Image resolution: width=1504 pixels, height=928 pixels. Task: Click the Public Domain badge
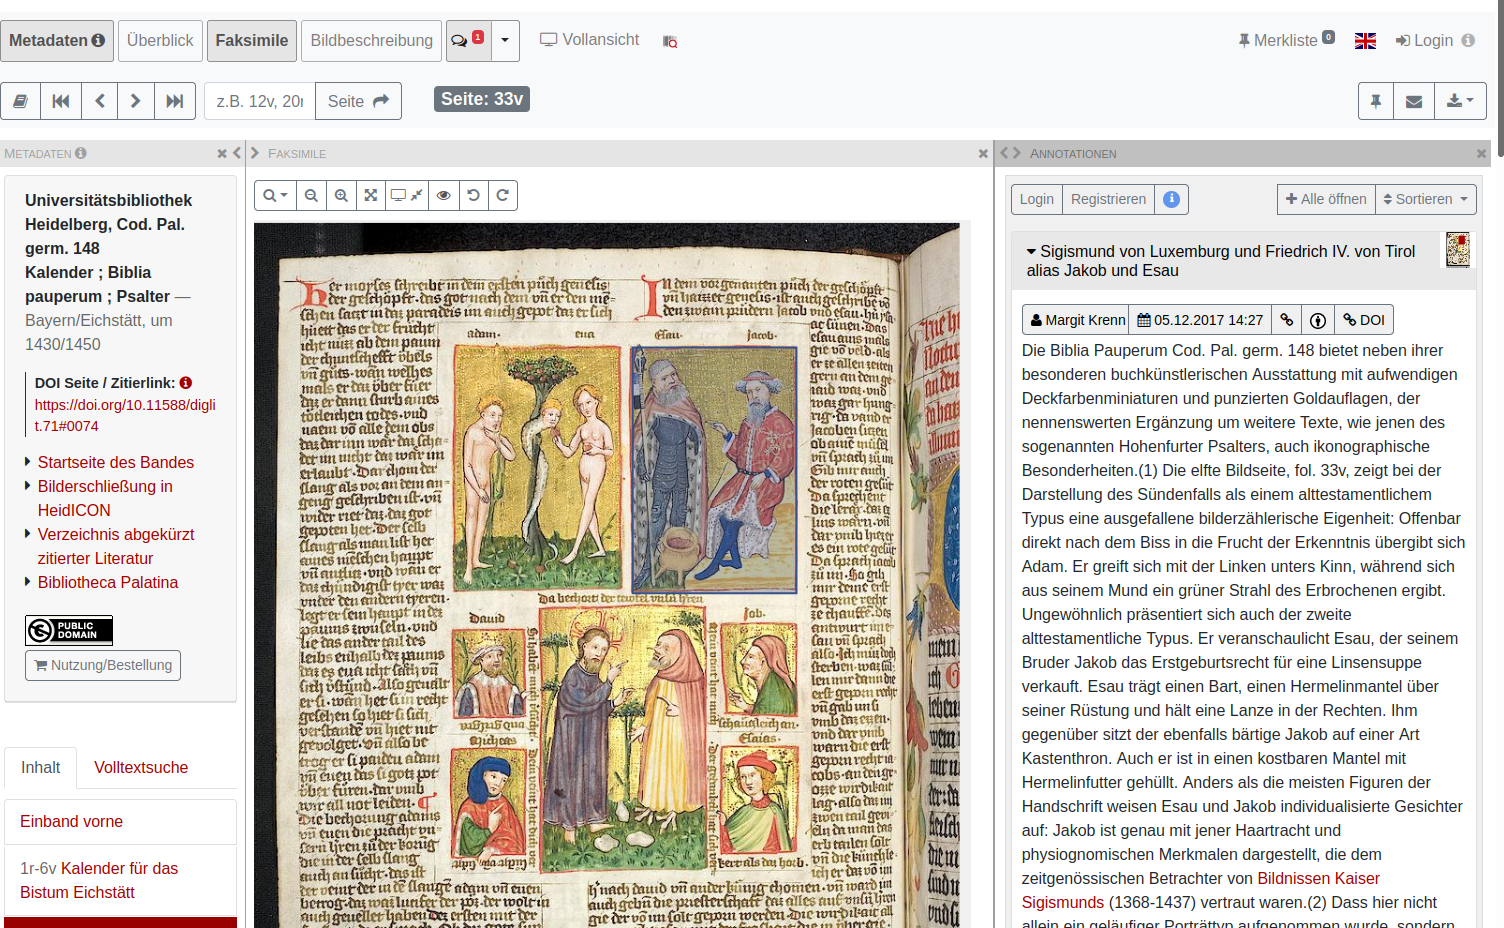tap(69, 631)
